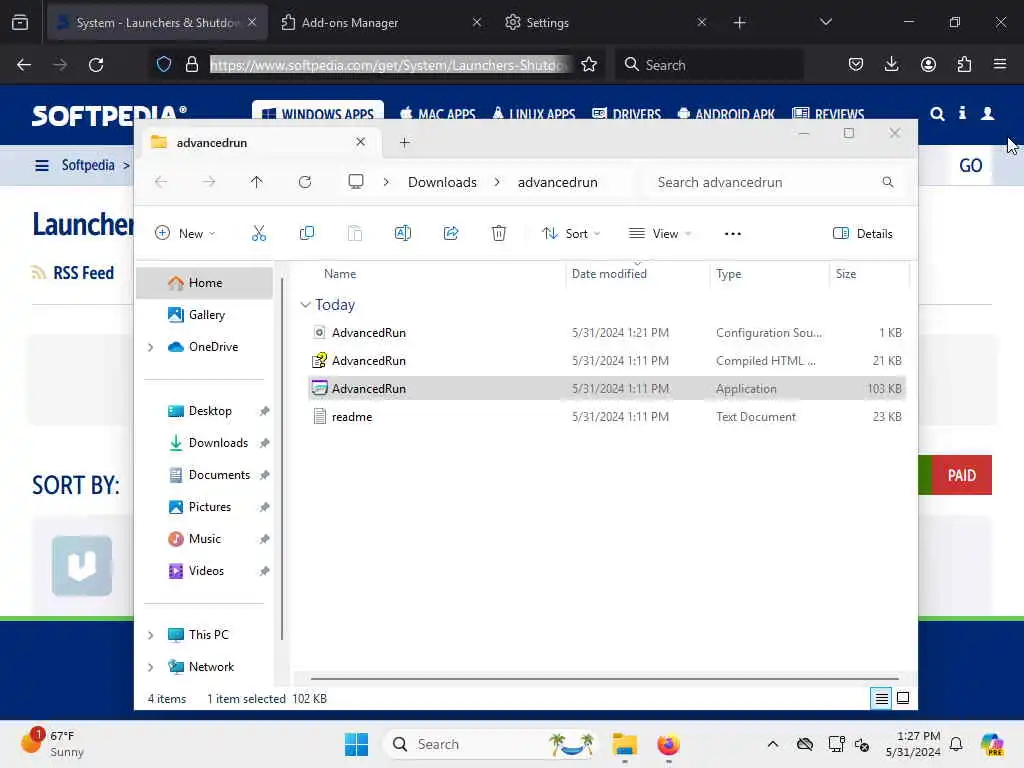Add a new Explorer tab with plus icon
The height and width of the screenshot is (768, 1024).
[x=404, y=142]
